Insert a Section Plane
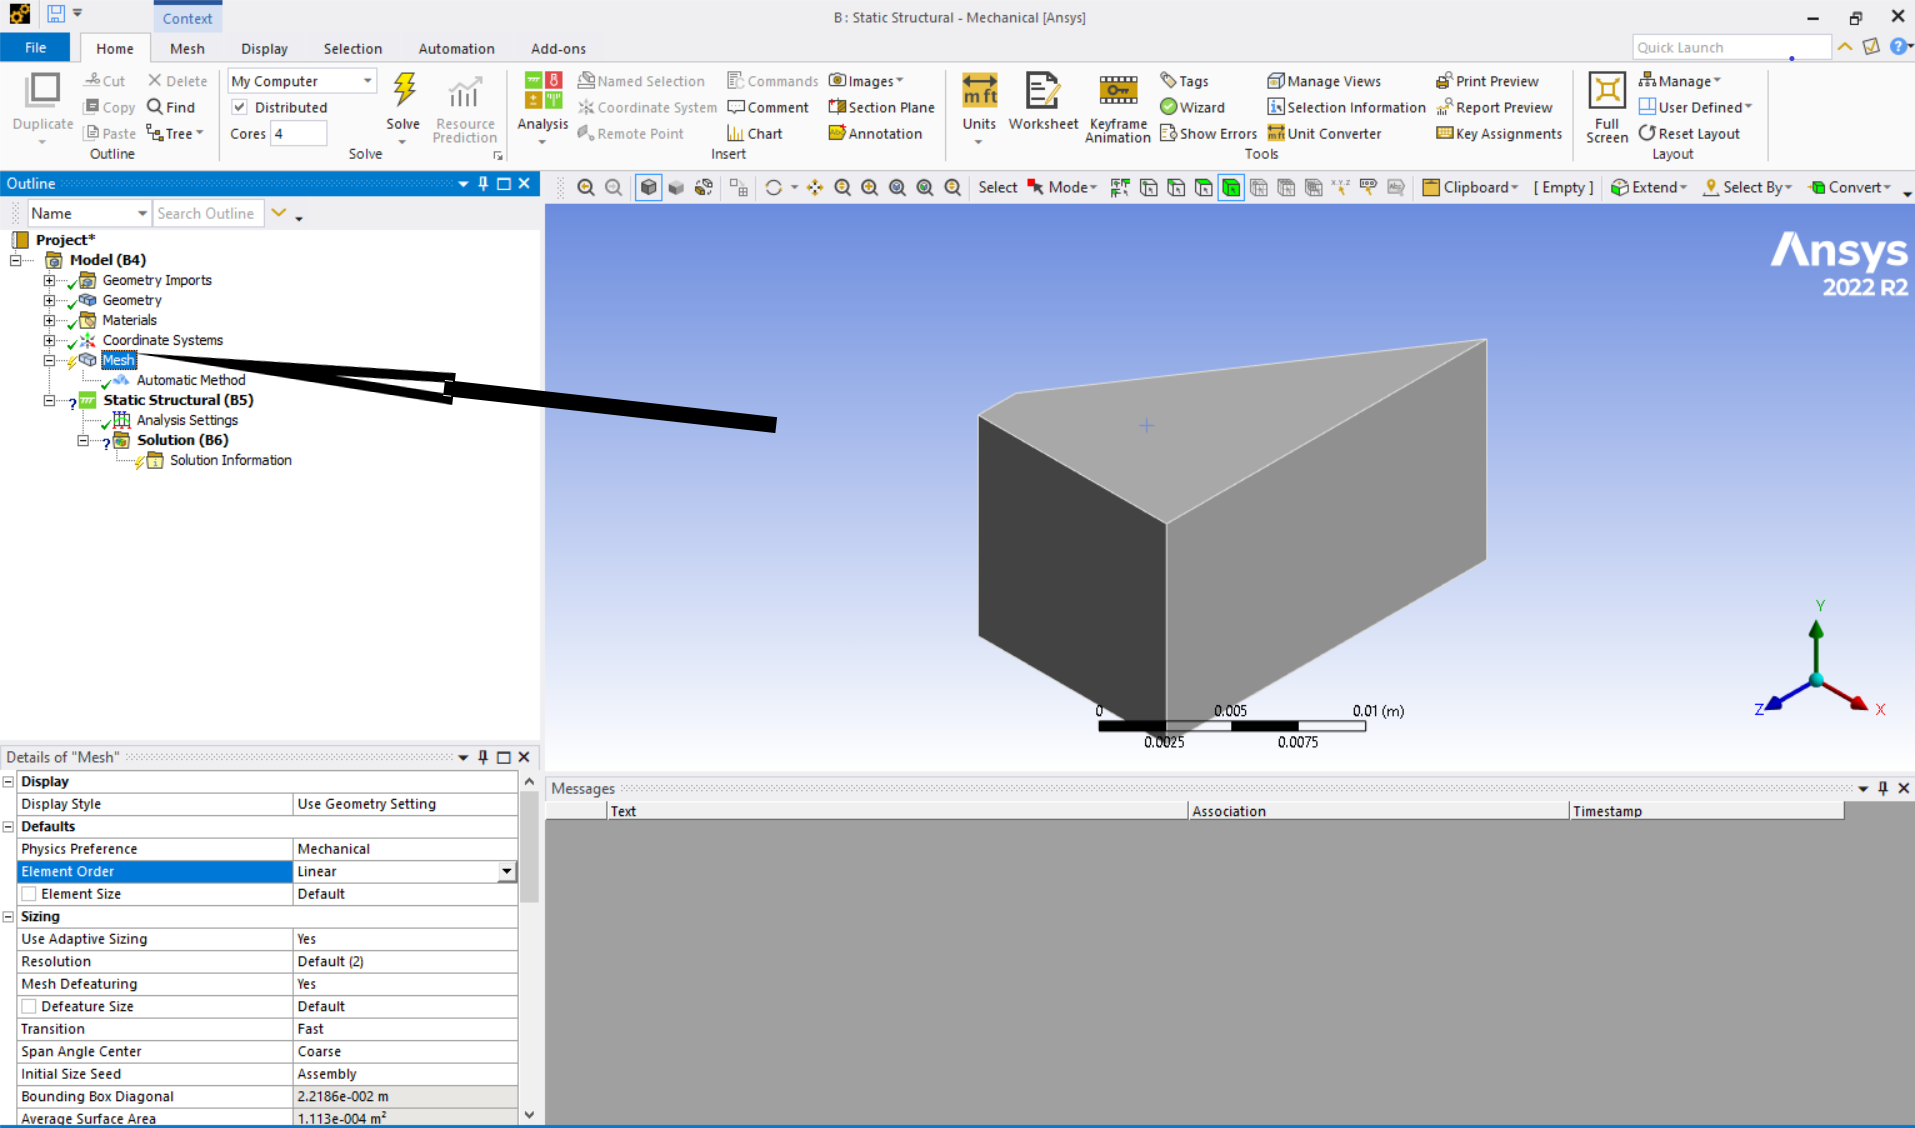1915x1128 pixels. 881,107
